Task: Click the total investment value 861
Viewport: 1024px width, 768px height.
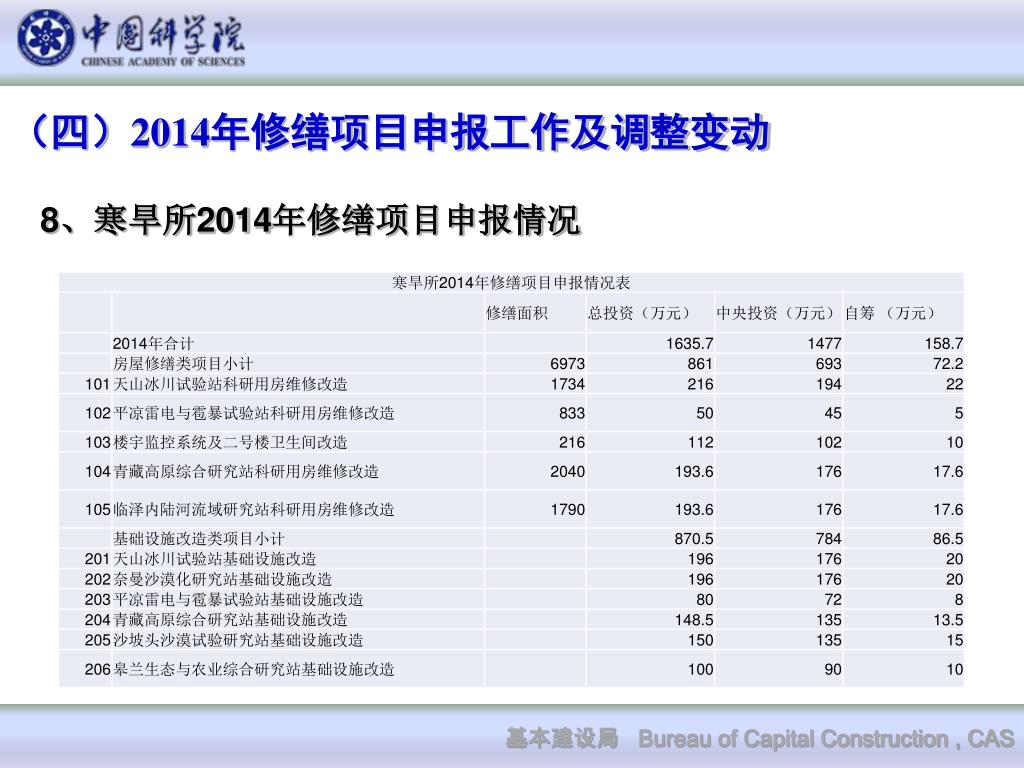Action: click(x=699, y=364)
